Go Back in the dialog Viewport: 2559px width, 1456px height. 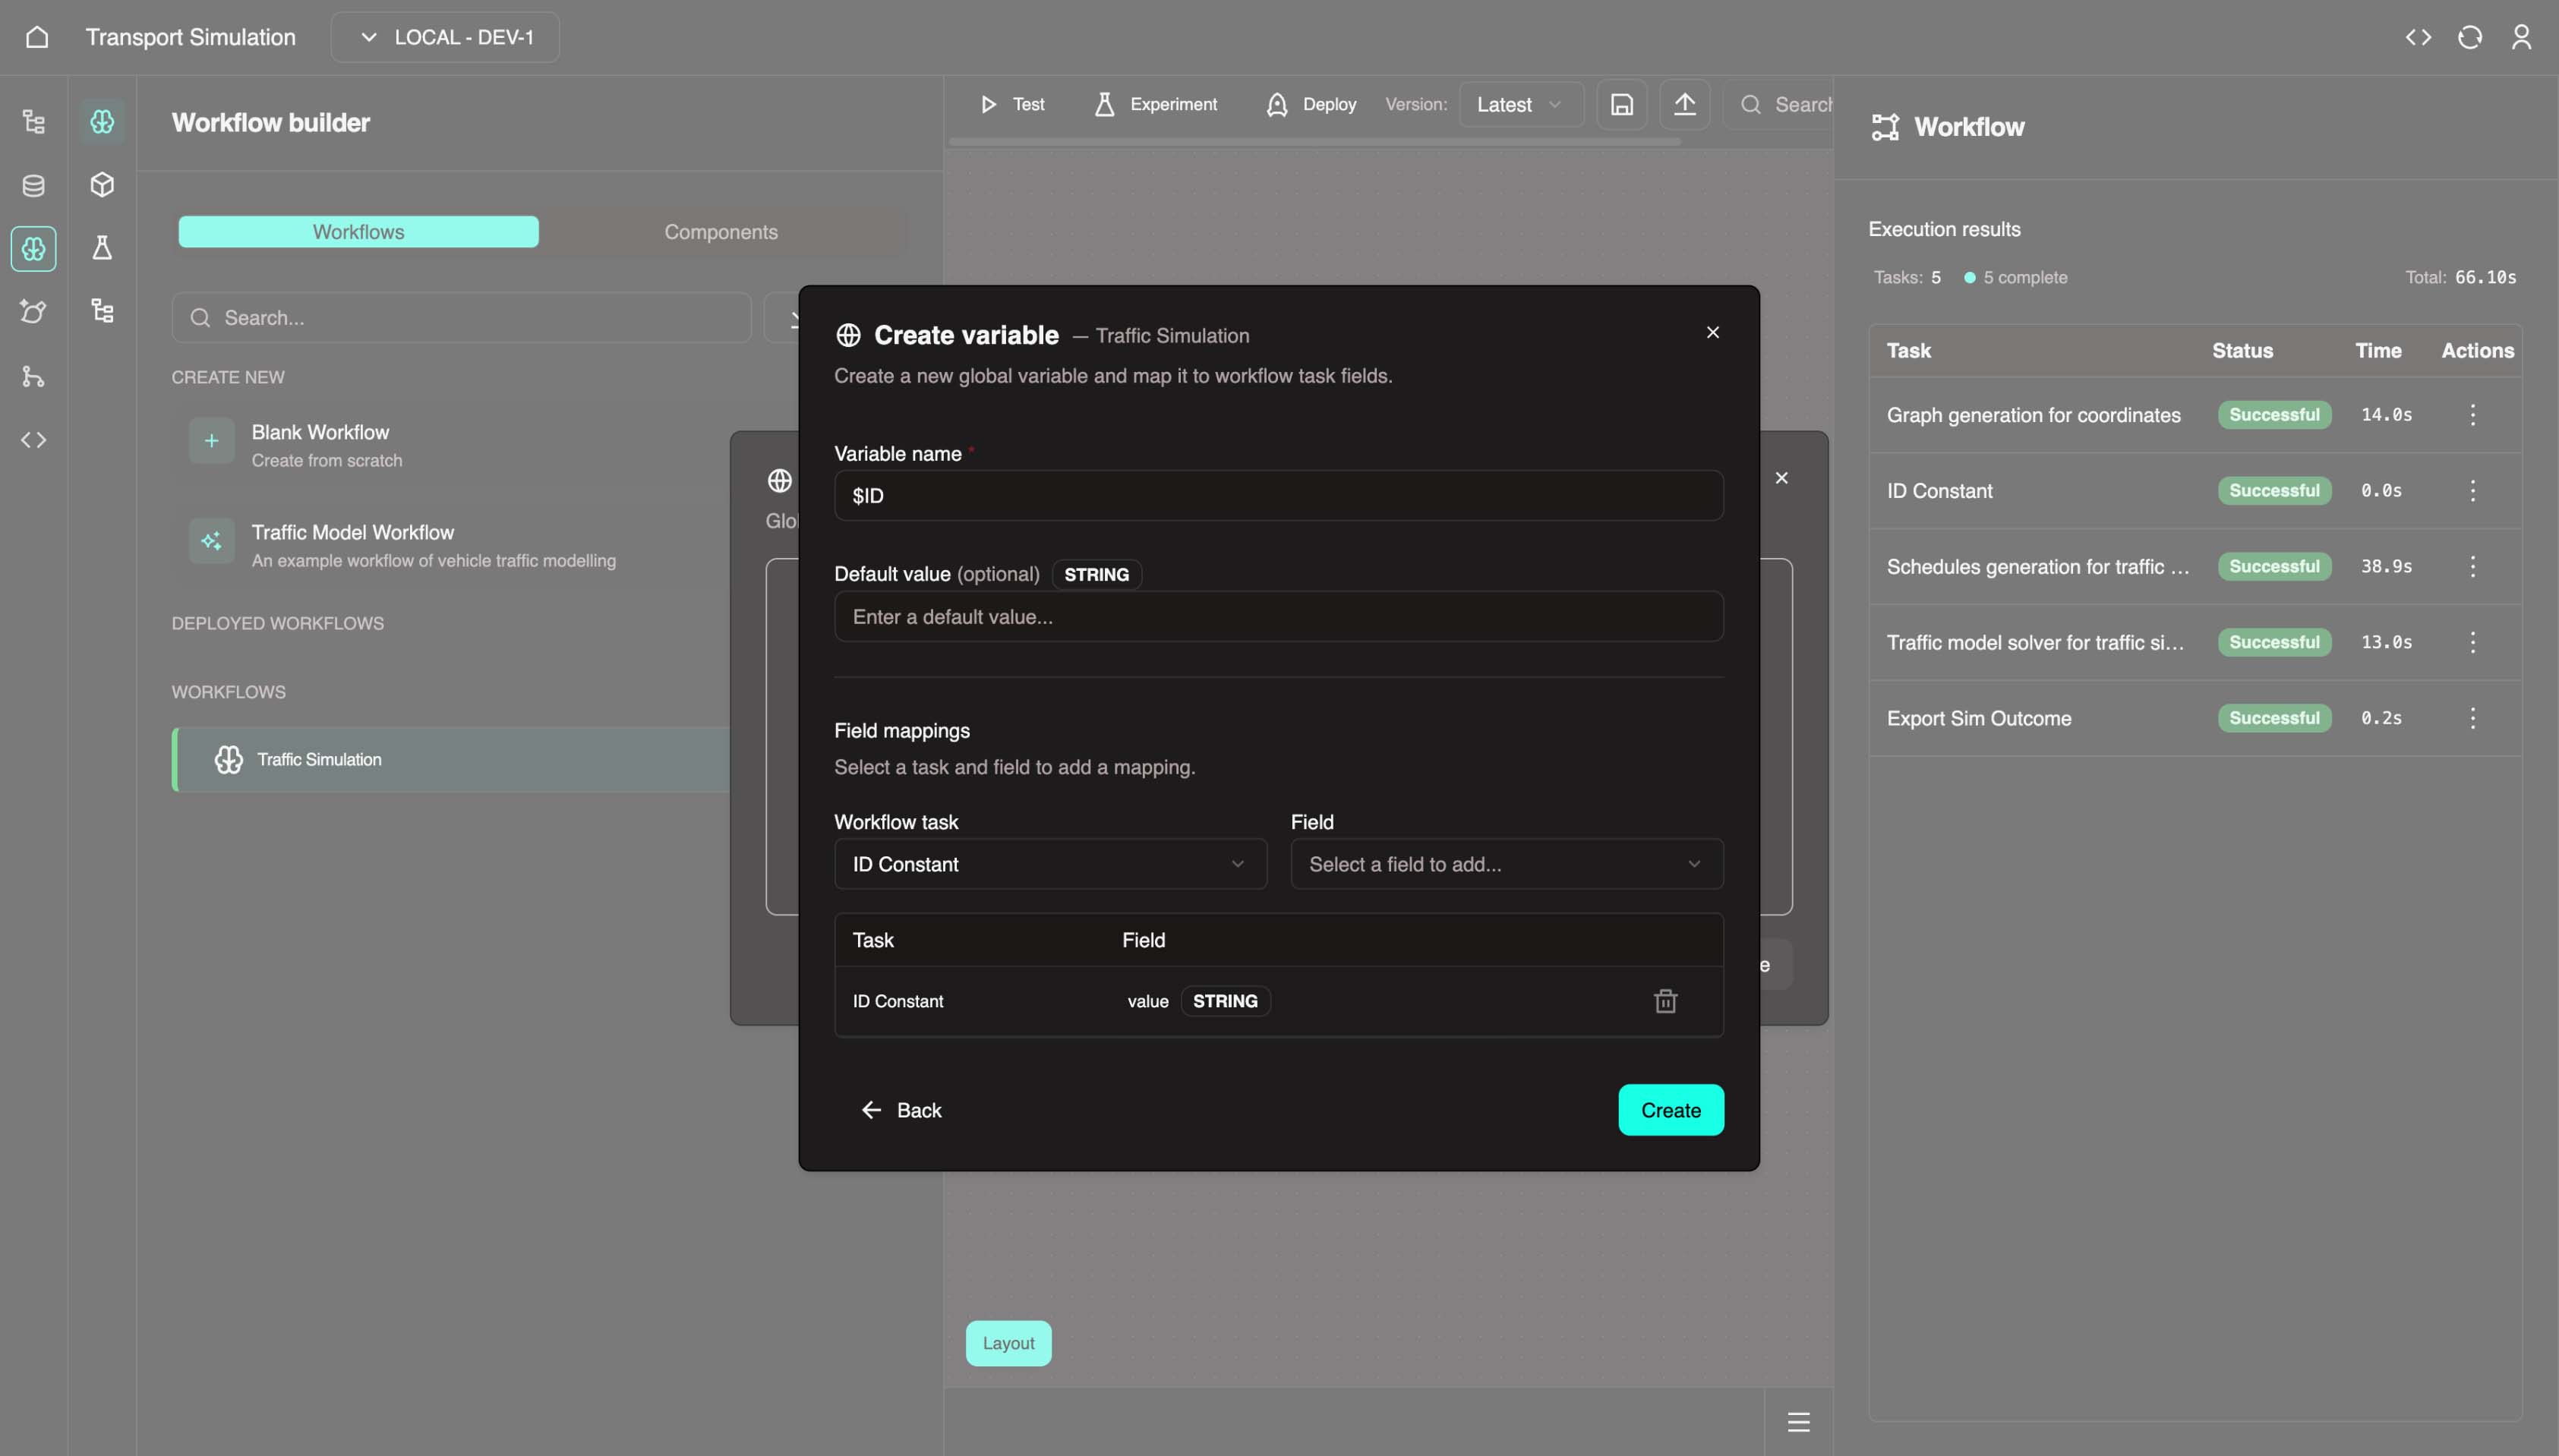pos(901,1110)
